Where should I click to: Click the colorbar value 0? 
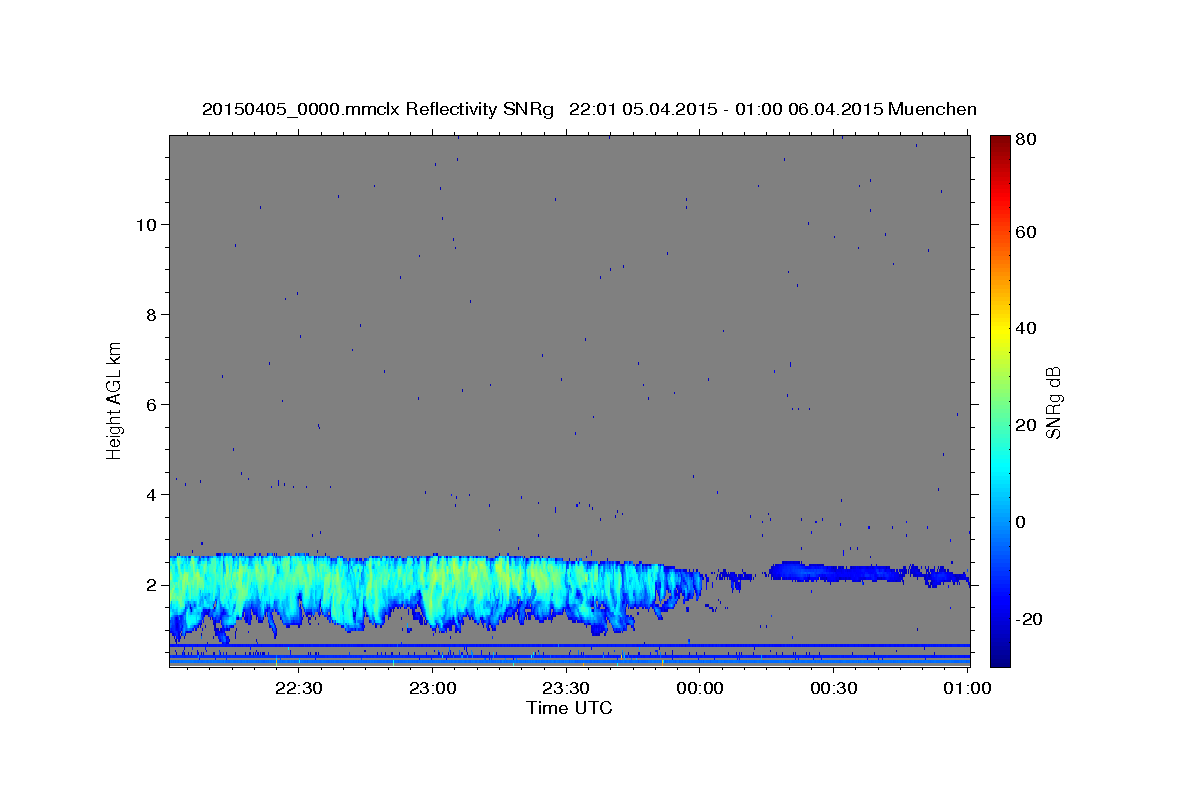[1021, 522]
